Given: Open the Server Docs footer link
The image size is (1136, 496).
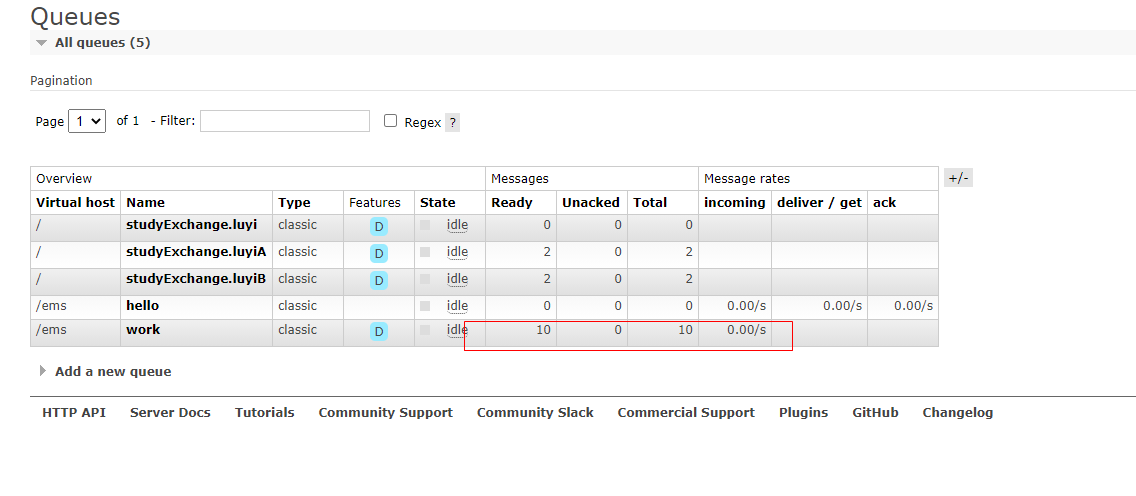Looking at the screenshot, I should [170, 413].
